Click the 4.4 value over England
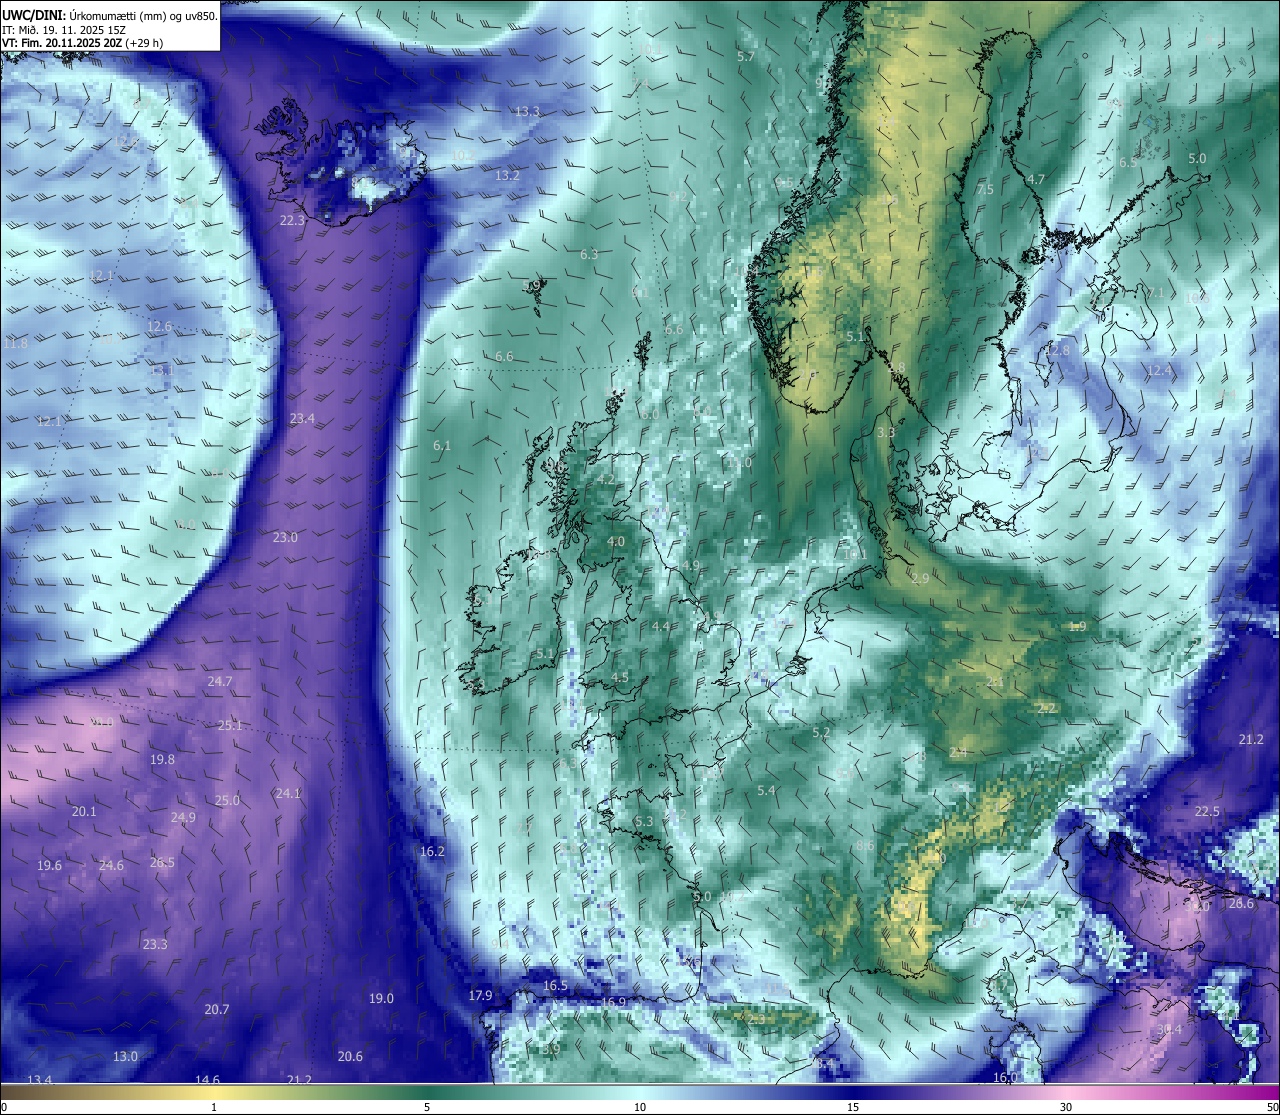This screenshot has height=1115, width=1280. click(x=660, y=627)
